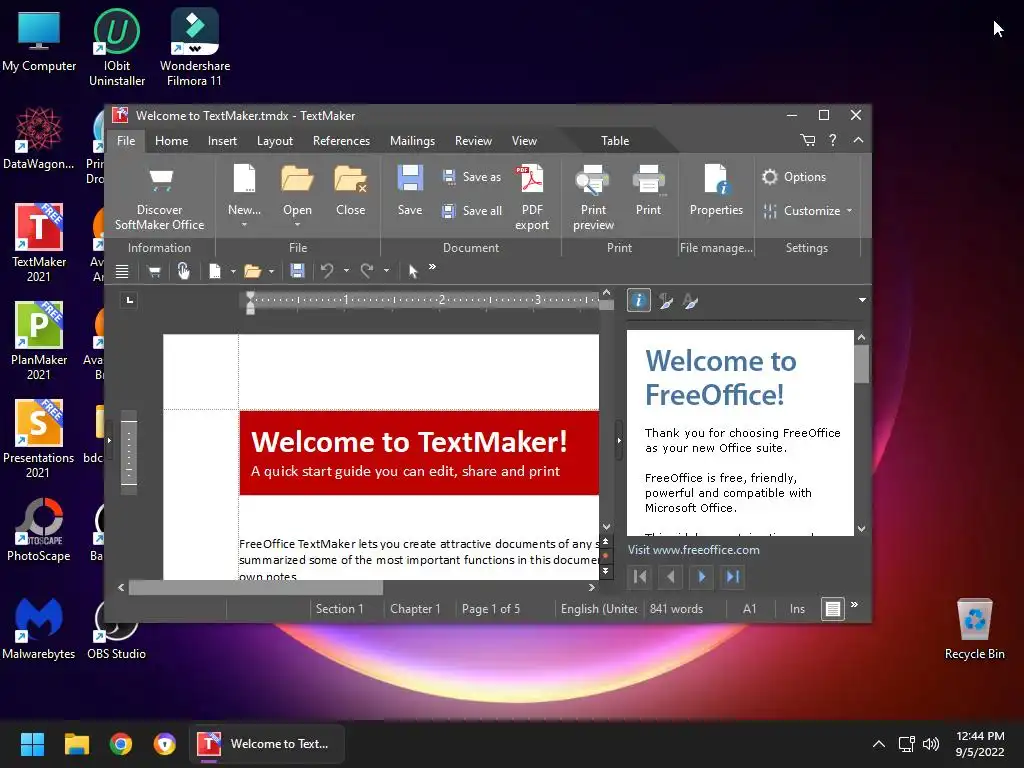
Task: Close the document with the Close folder icon
Action: tap(350, 179)
